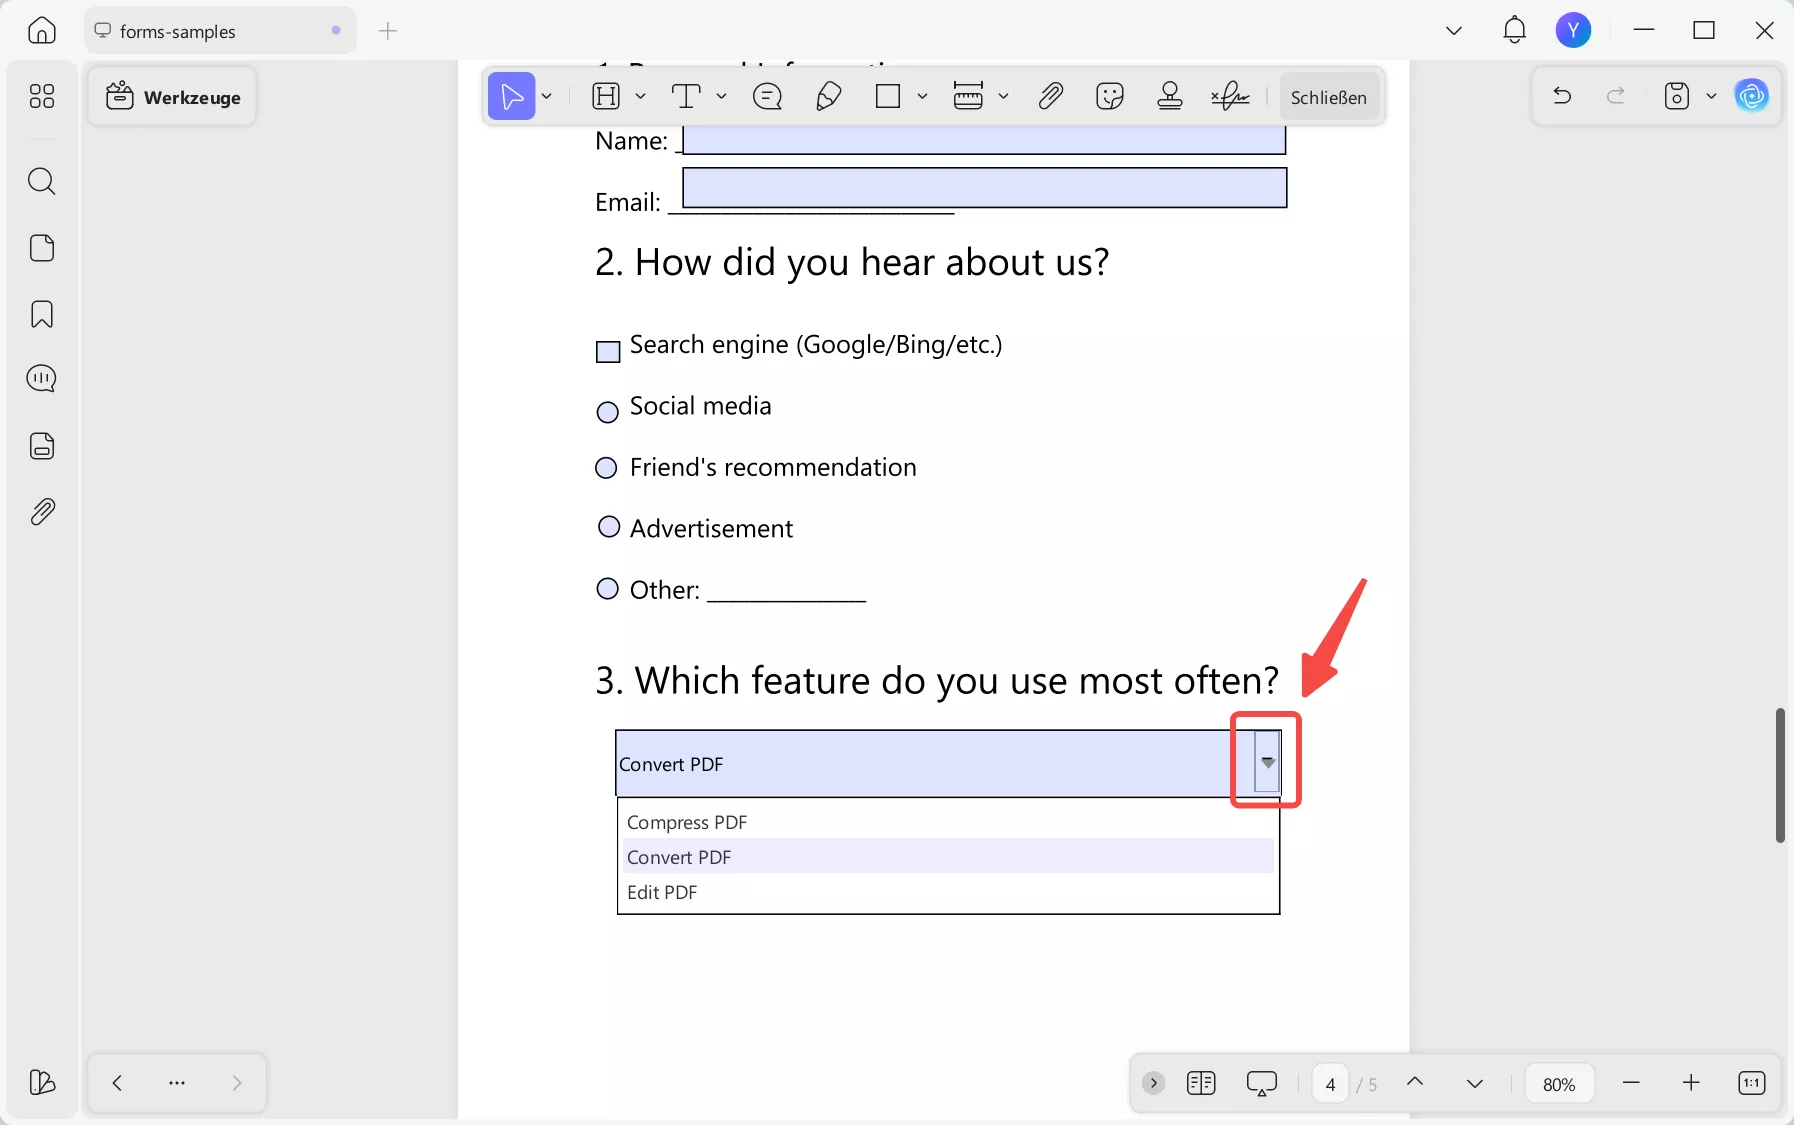Open the form field dropdown highlighted in red
1794x1125 pixels.
tap(1266, 761)
